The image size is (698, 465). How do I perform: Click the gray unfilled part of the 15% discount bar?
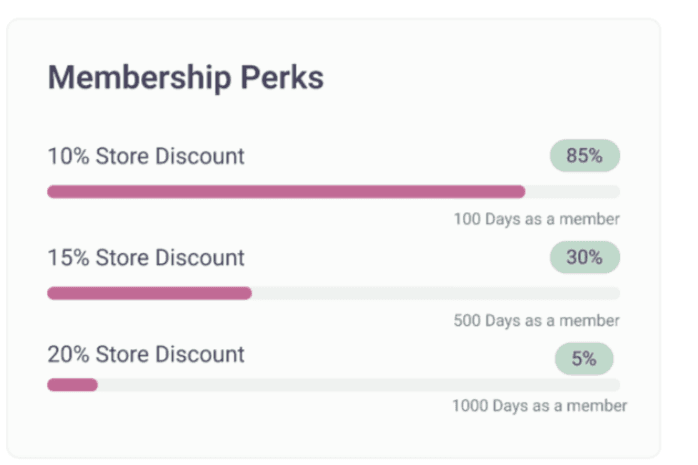click(435, 293)
